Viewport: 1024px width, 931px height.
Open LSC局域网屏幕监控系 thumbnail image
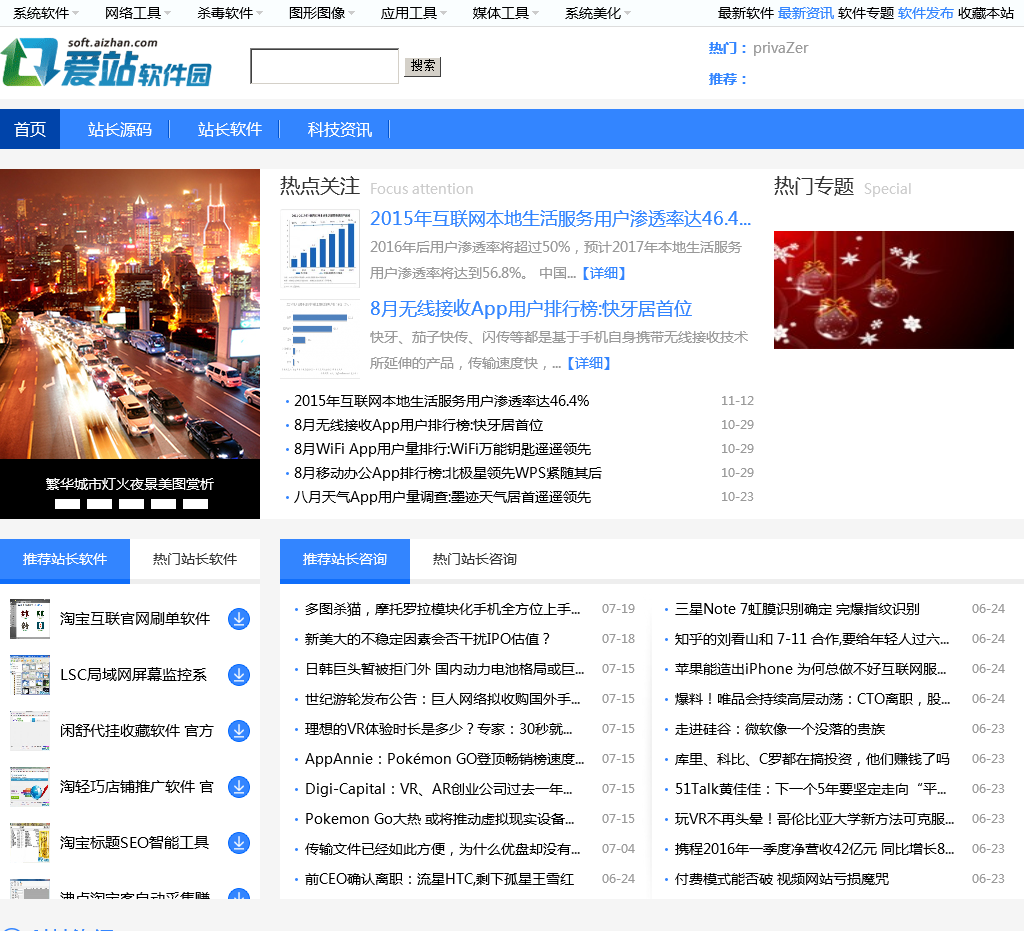point(30,674)
